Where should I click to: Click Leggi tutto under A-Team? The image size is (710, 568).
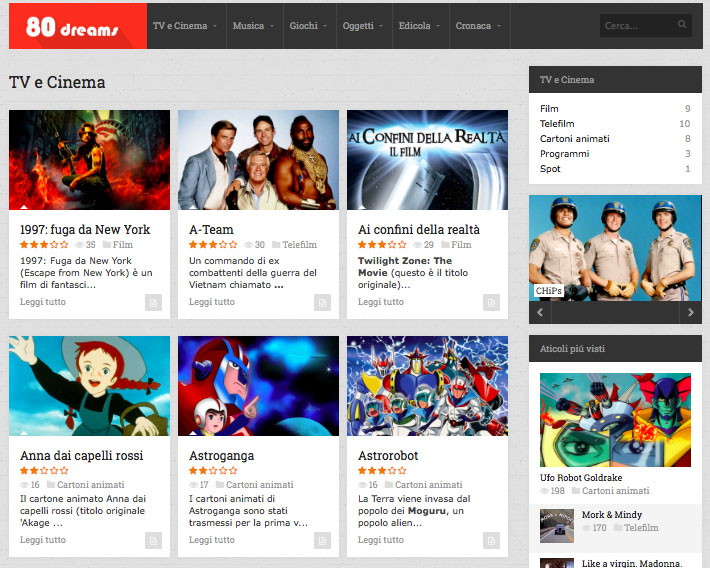[x=211, y=302]
